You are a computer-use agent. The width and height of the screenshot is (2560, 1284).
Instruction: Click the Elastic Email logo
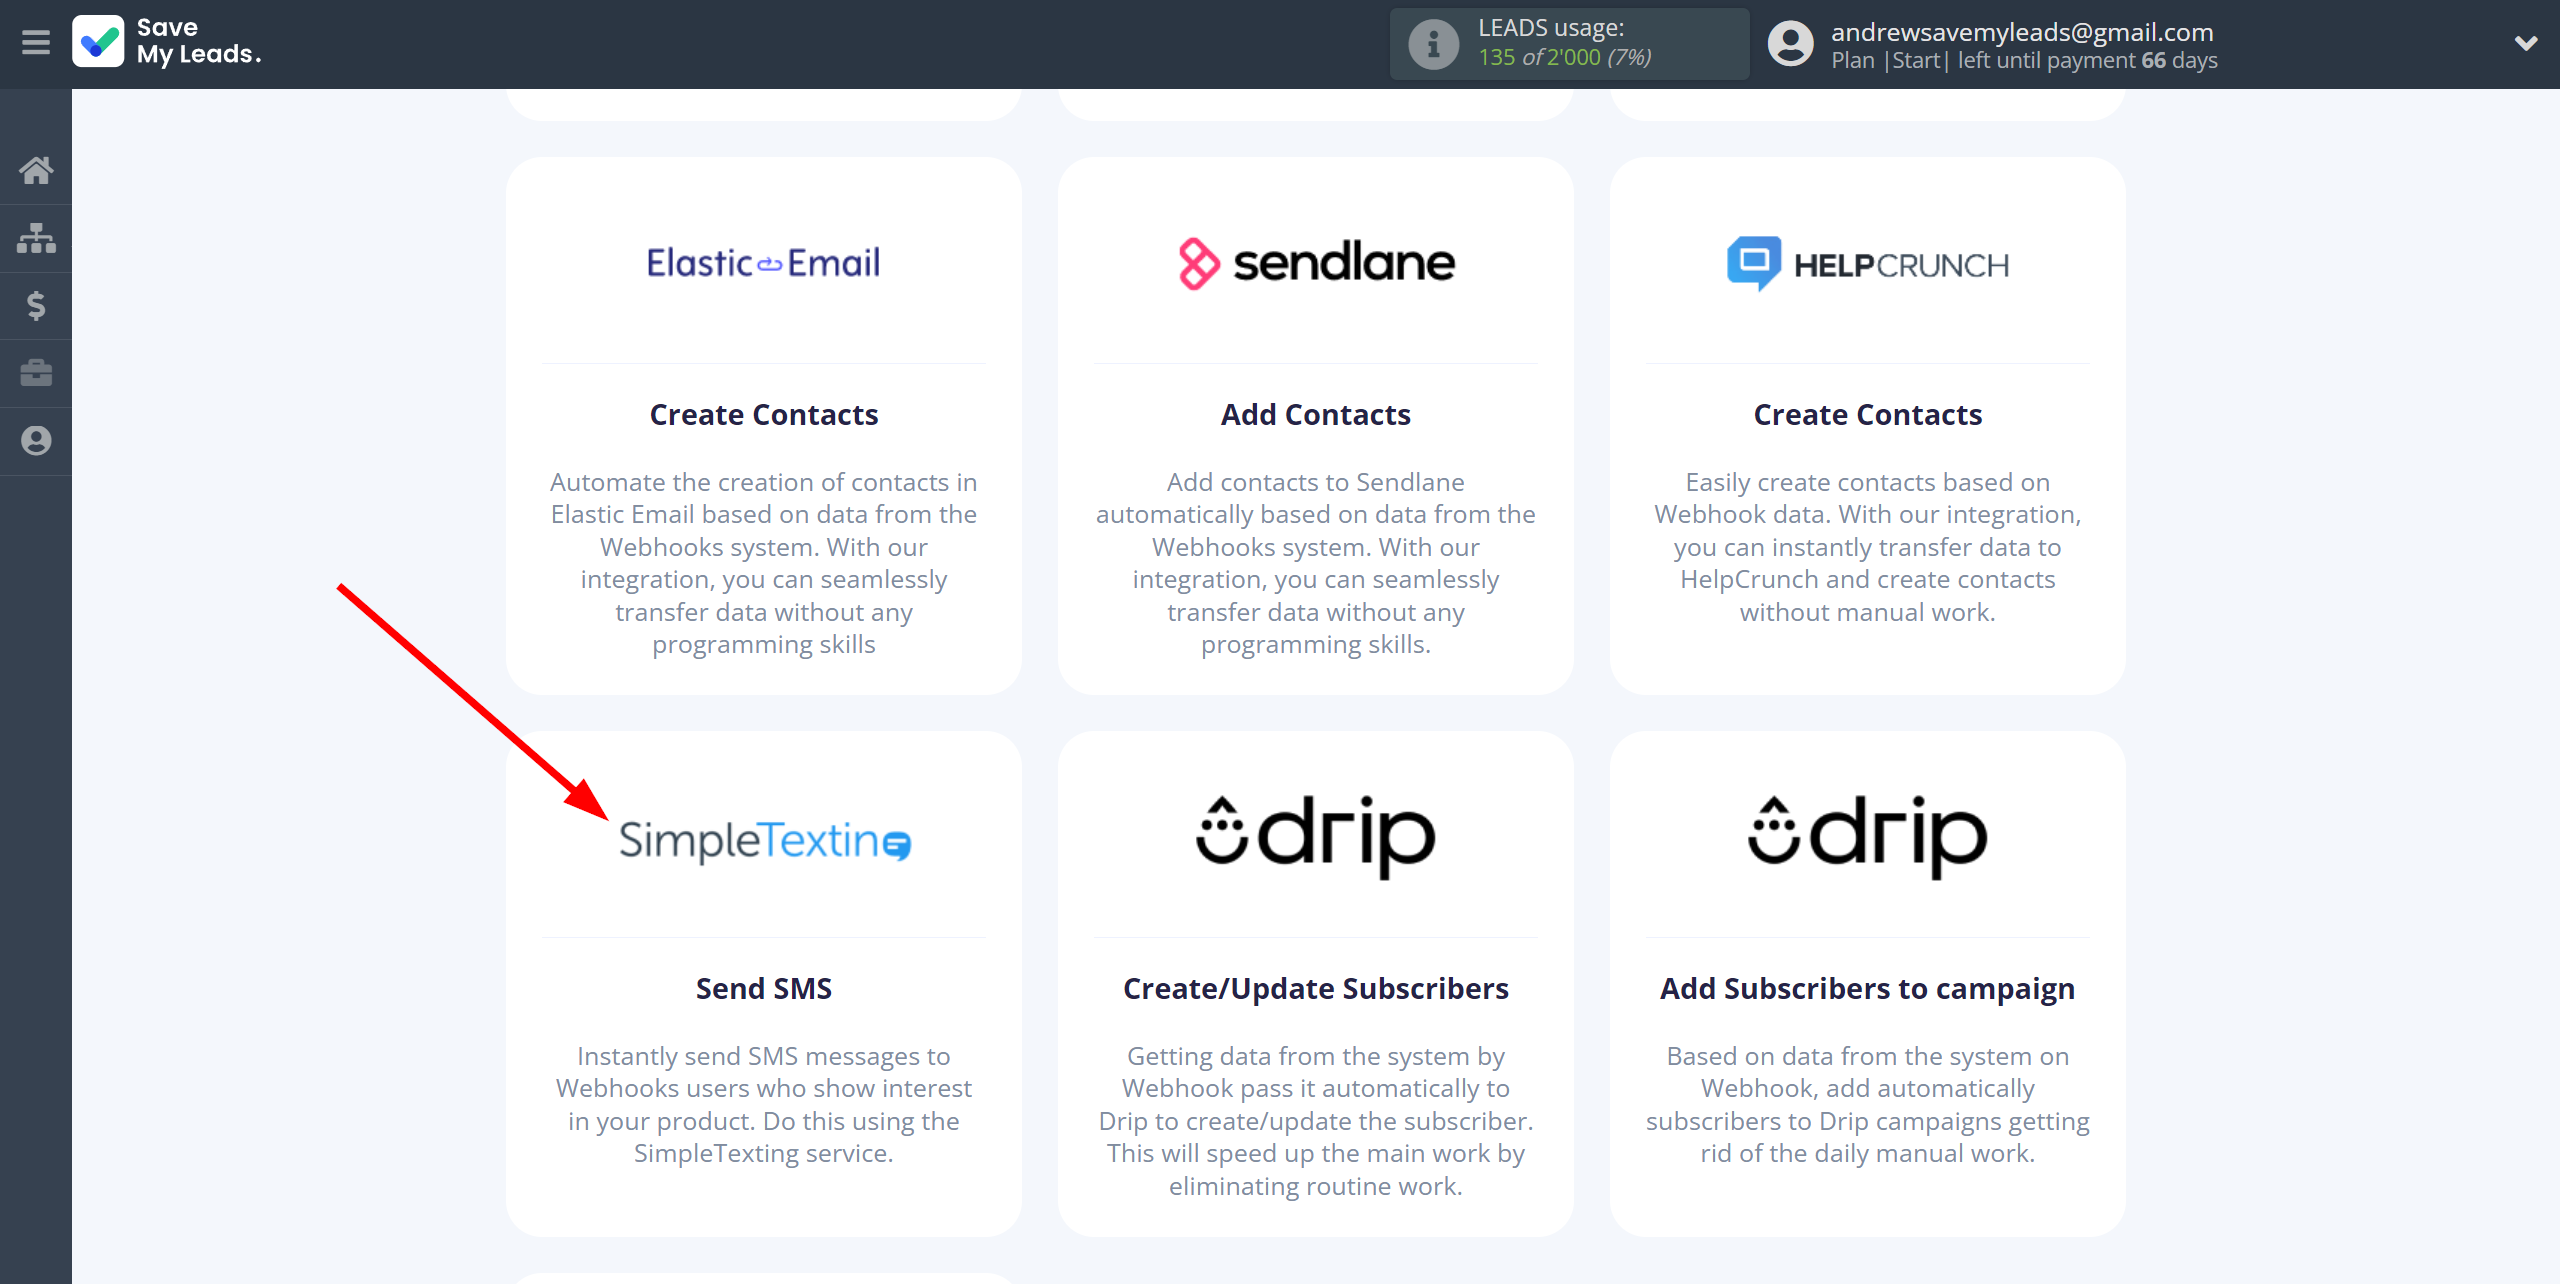(x=763, y=263)
